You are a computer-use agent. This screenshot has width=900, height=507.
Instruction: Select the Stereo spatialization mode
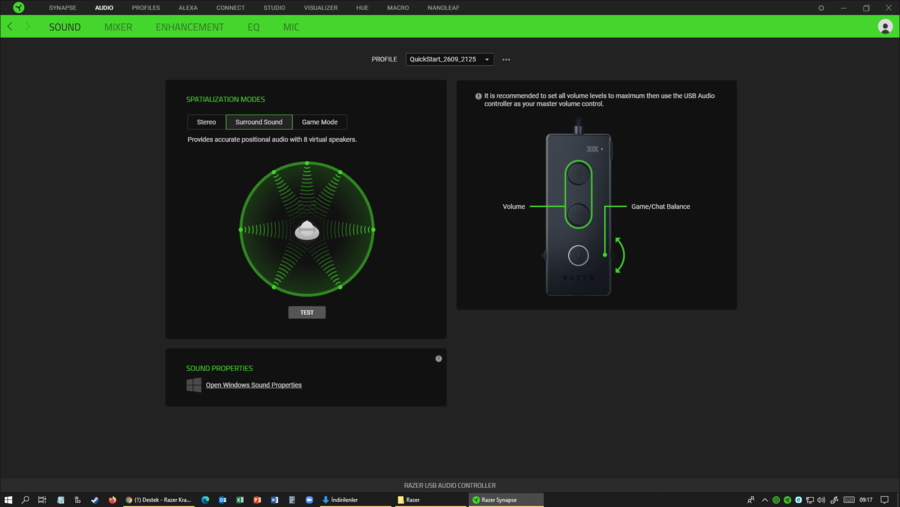(x=206, y=122)
